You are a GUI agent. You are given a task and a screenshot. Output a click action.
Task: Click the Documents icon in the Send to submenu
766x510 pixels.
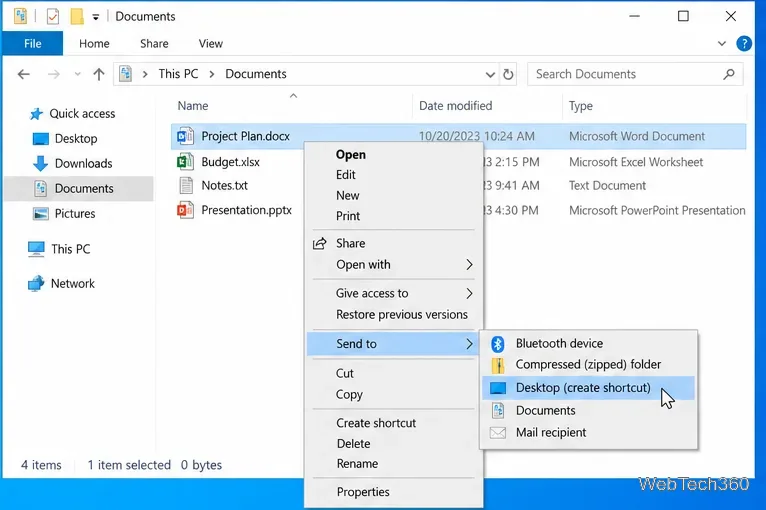point(498,410)
